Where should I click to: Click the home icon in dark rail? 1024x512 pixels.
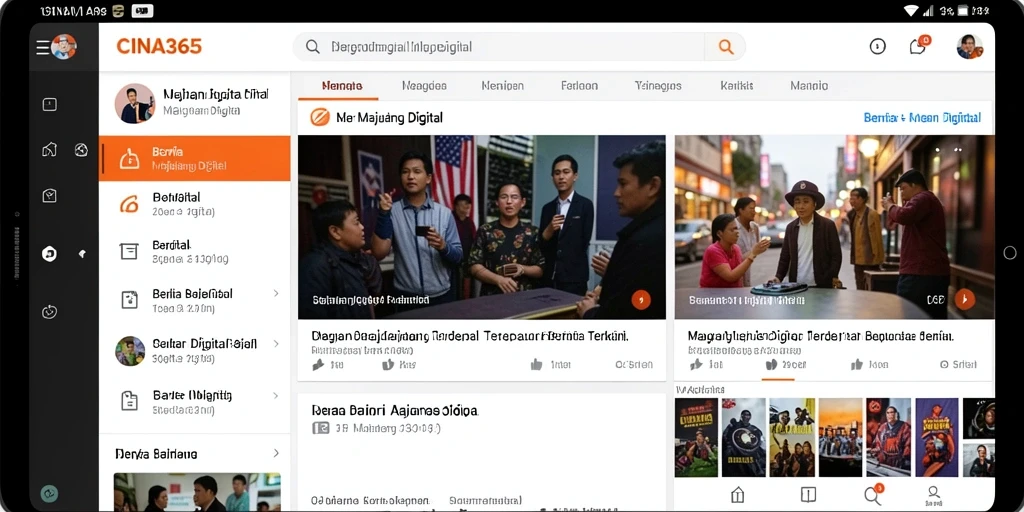point(50,150)
